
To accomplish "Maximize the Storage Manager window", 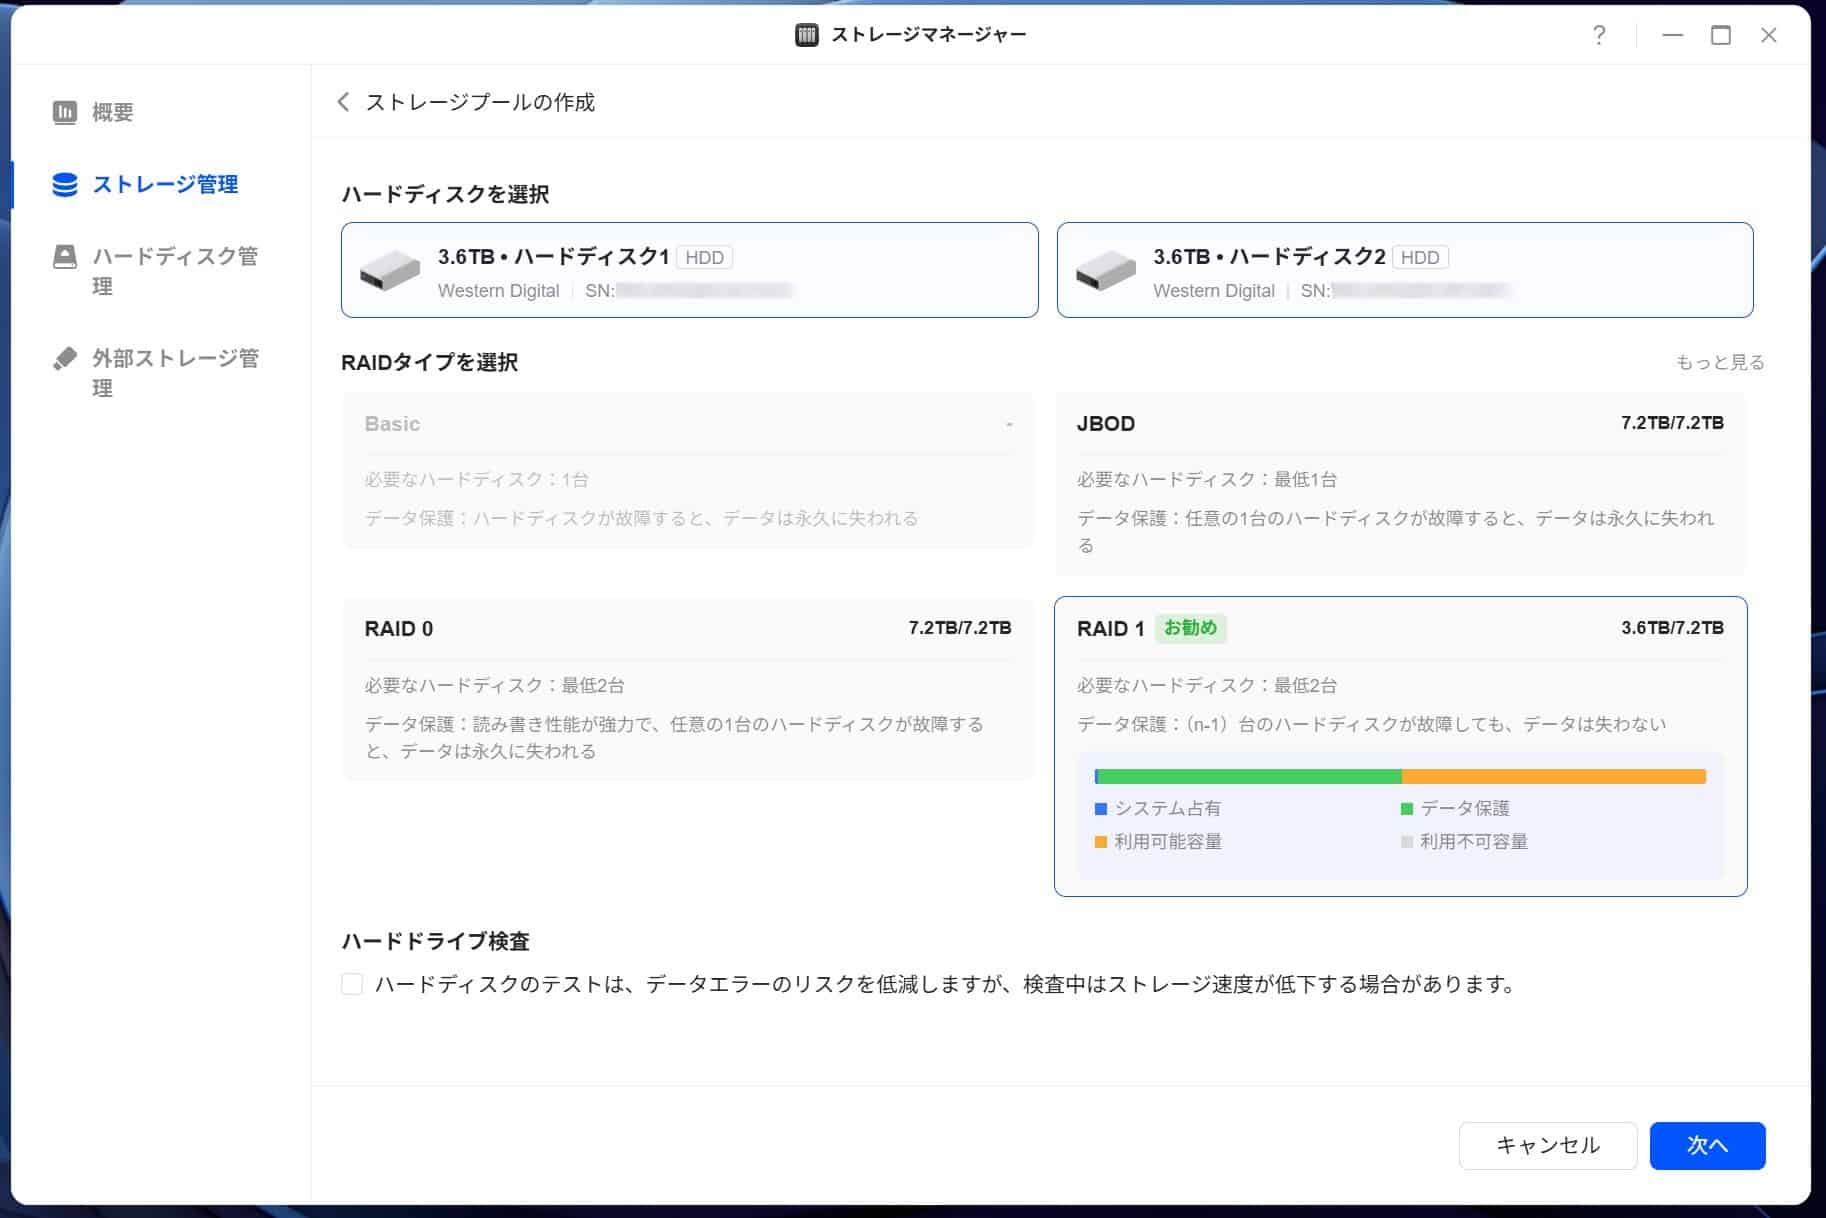I will click(x=1720, y=36).
